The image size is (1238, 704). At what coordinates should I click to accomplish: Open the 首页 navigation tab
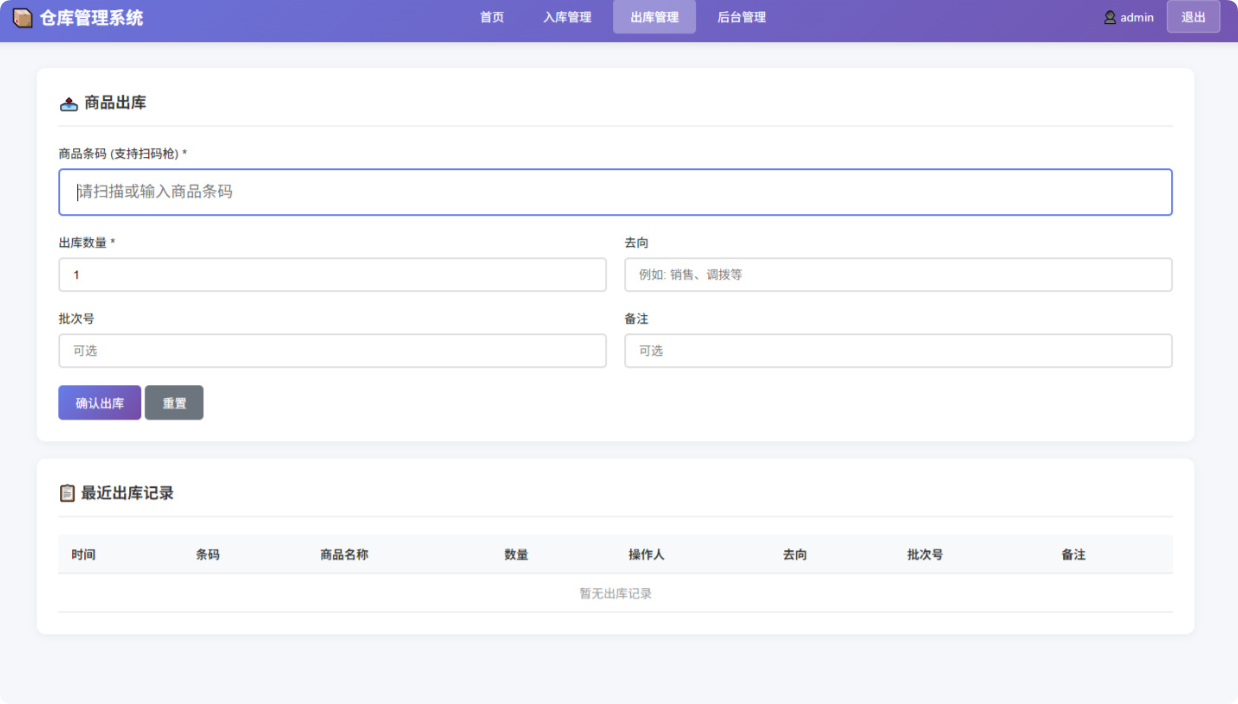pyautogui.click(x=492, y=17)
